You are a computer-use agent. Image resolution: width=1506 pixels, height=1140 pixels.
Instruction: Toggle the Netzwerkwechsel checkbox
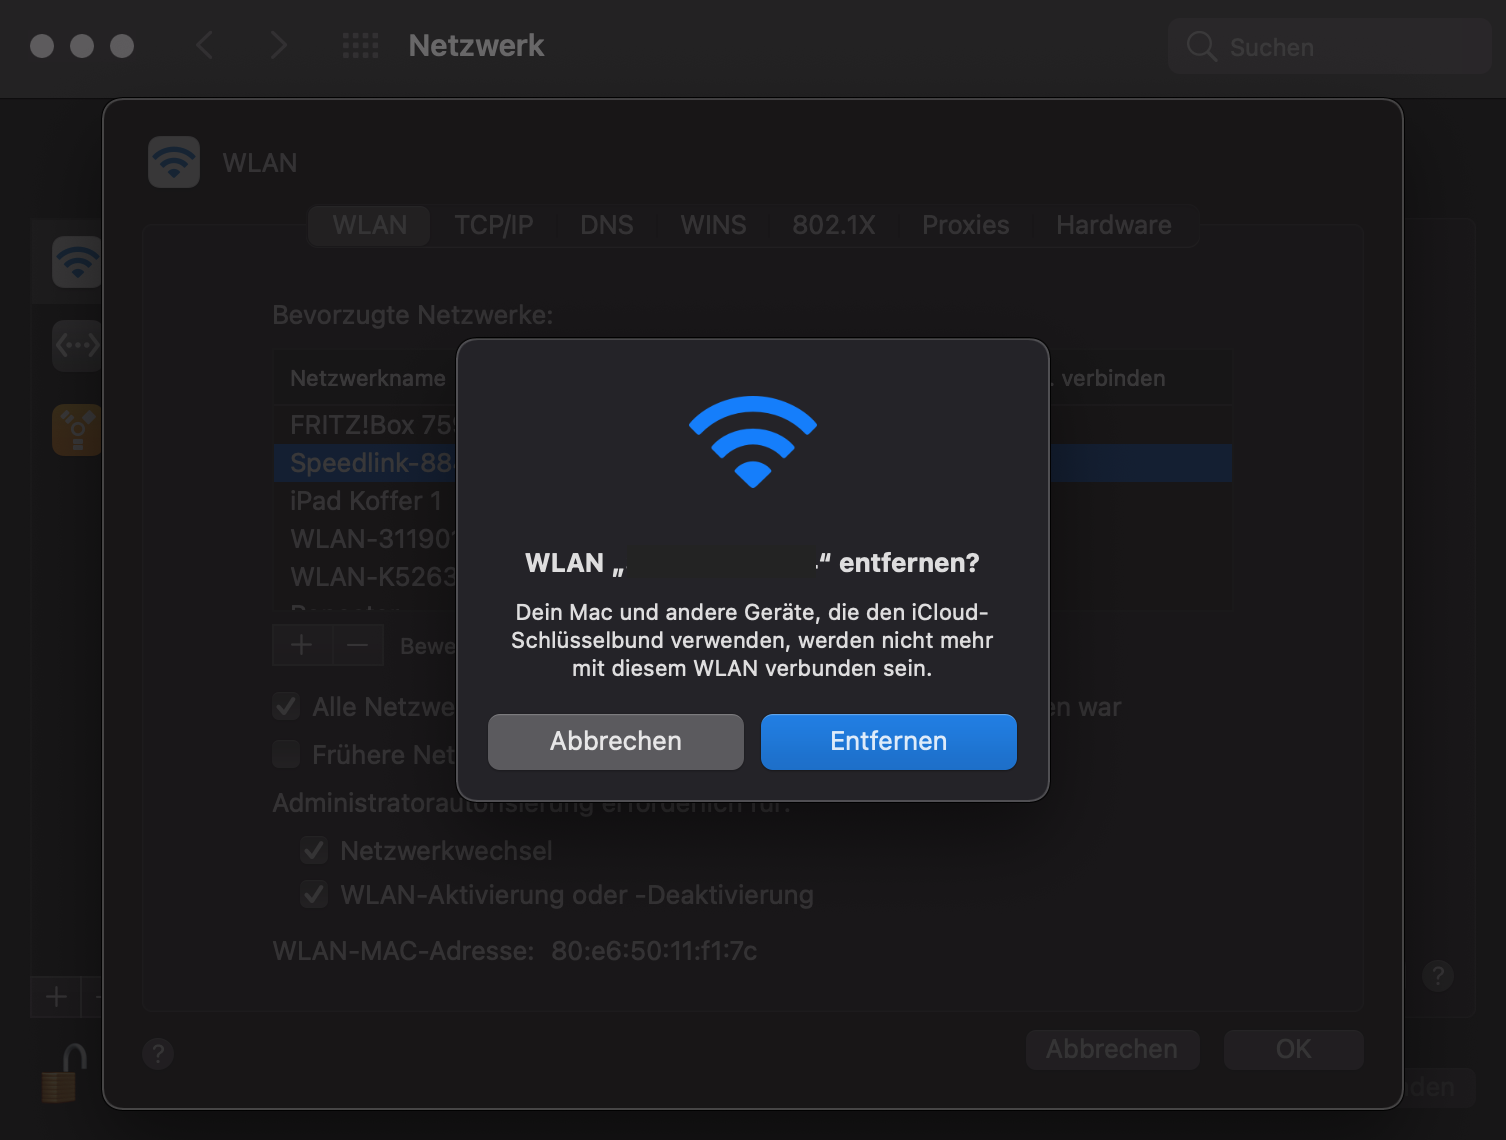(314, 851)
